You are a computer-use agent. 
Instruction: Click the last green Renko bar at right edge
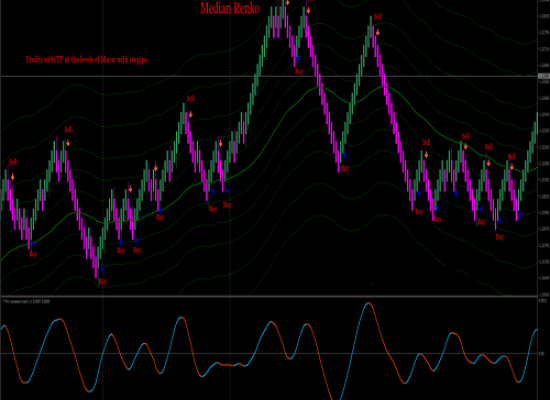[x=537, y=123]
